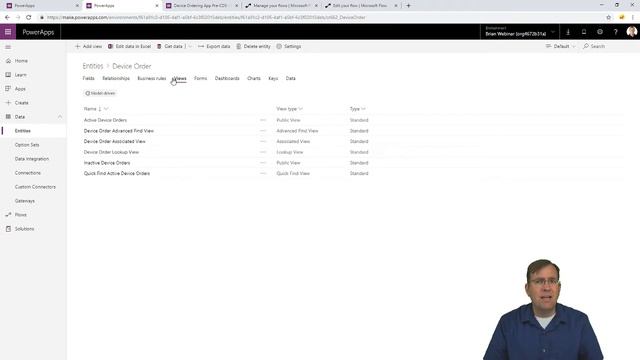Select Data Integration in the sidebar
The image size is (640, 360).
tap(32, 159)
